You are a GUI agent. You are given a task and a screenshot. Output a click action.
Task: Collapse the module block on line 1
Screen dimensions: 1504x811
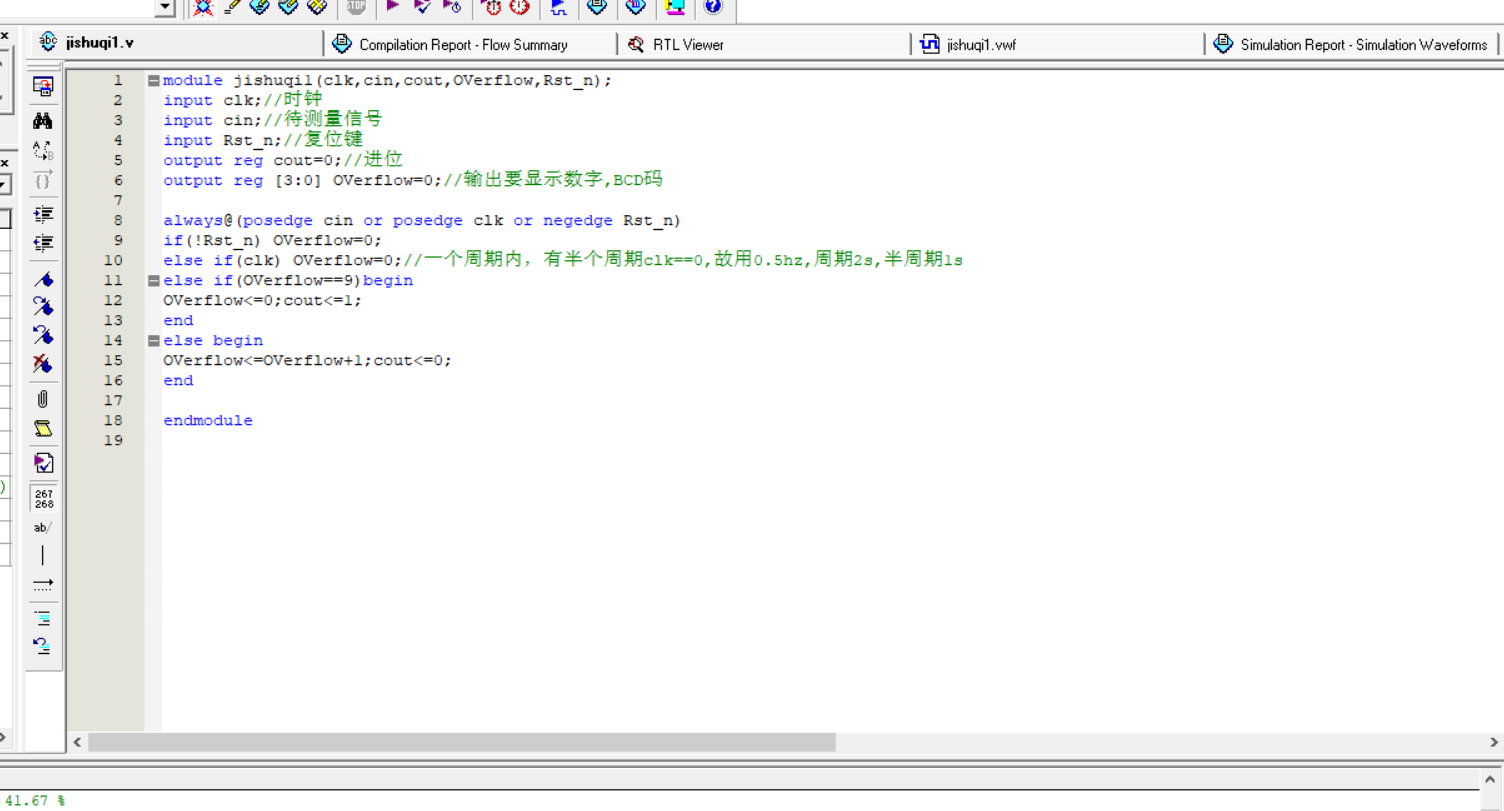coord(153,81)
